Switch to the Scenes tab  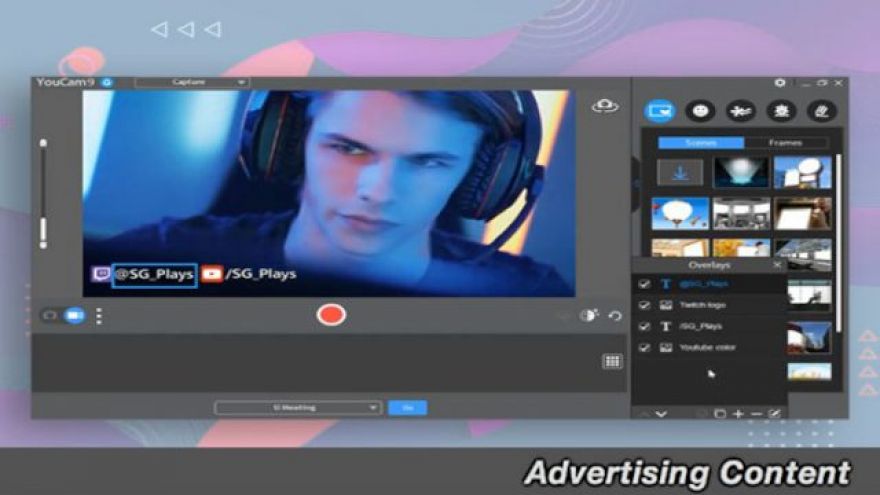[701, 143]
